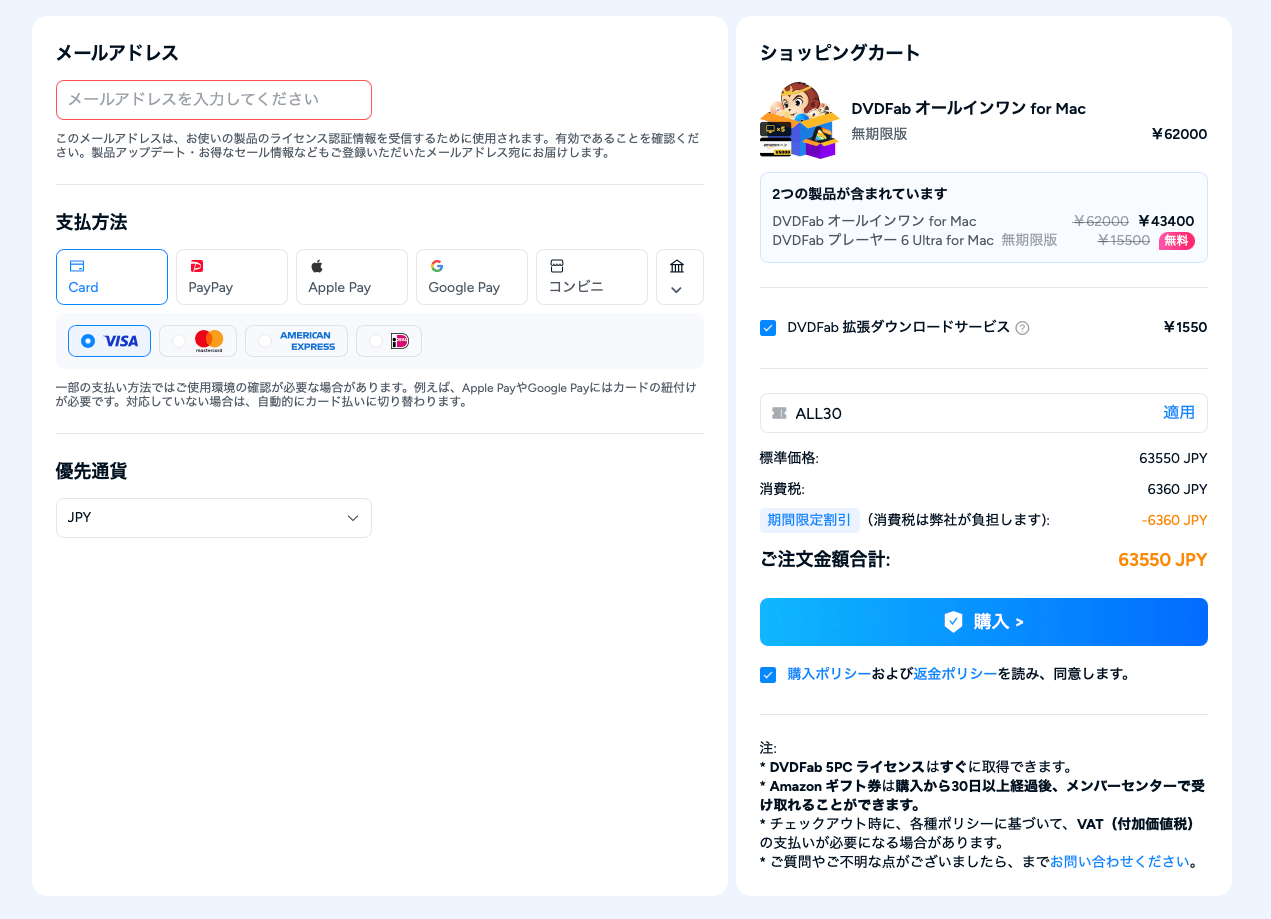Image resolution: width=1271 pixels, height=919 pixels.
Task: Expand more payment methods with bank icon
Action: tap(680, 277)
